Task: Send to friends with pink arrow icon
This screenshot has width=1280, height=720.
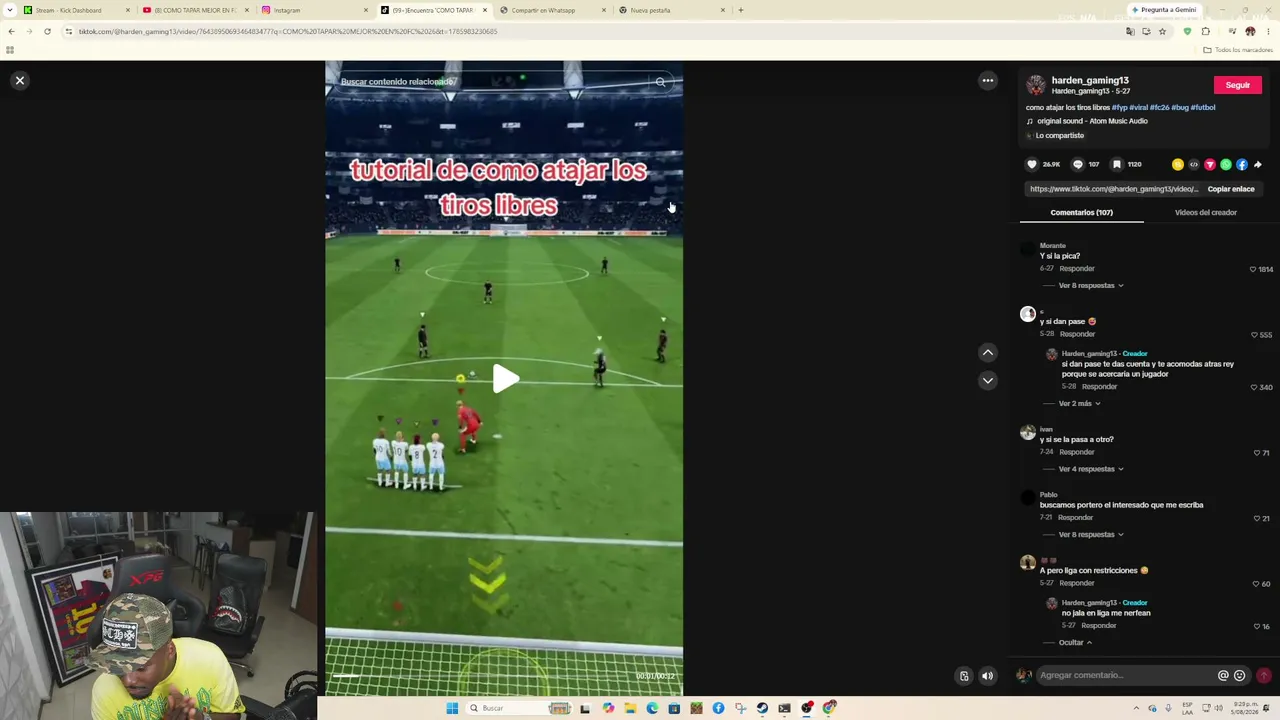Action: tap(1210, 164)
